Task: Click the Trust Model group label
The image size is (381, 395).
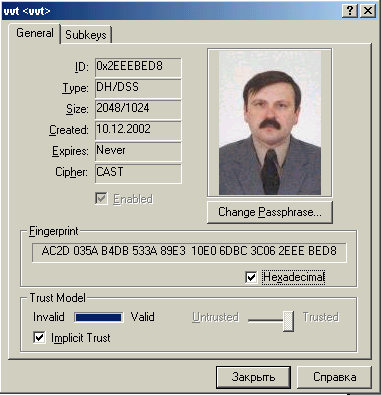Action: coord(58,298)
